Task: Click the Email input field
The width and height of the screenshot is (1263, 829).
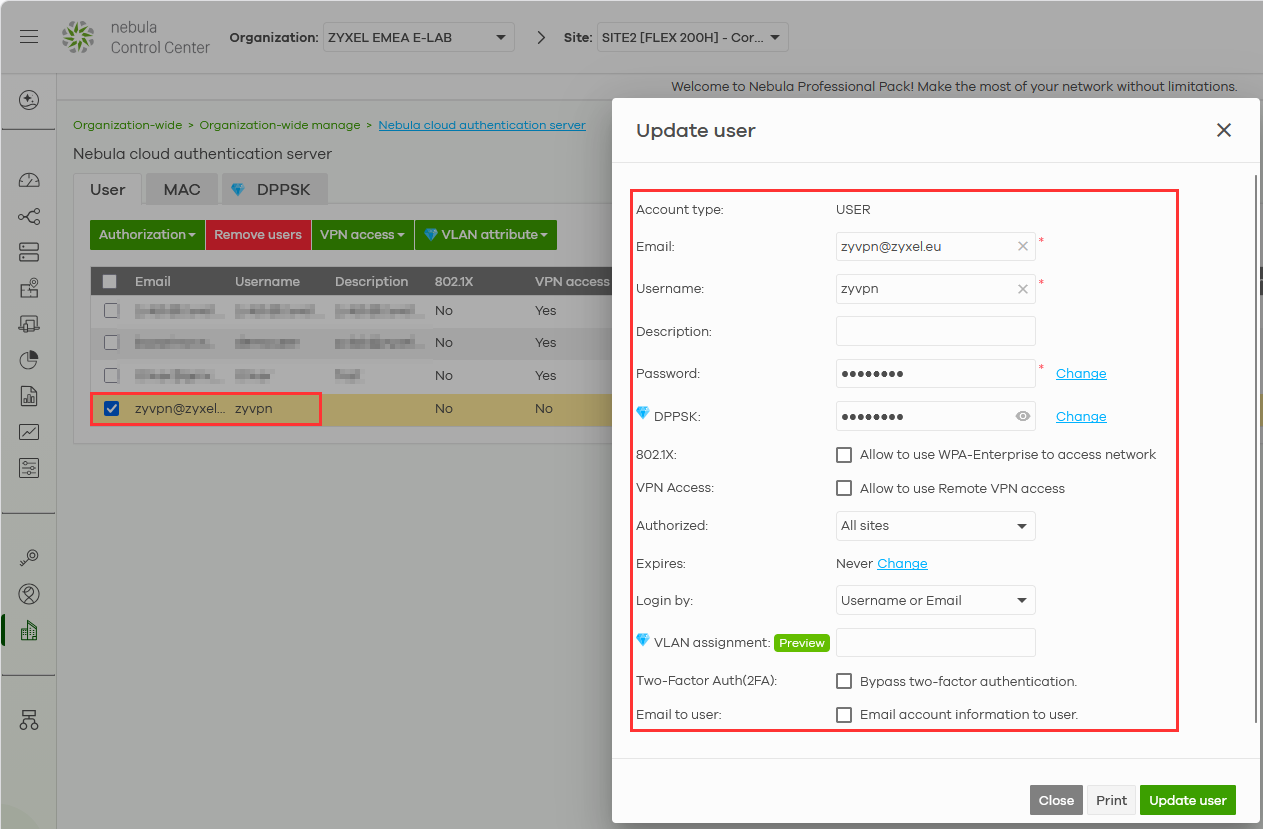Action: [935, 246]
